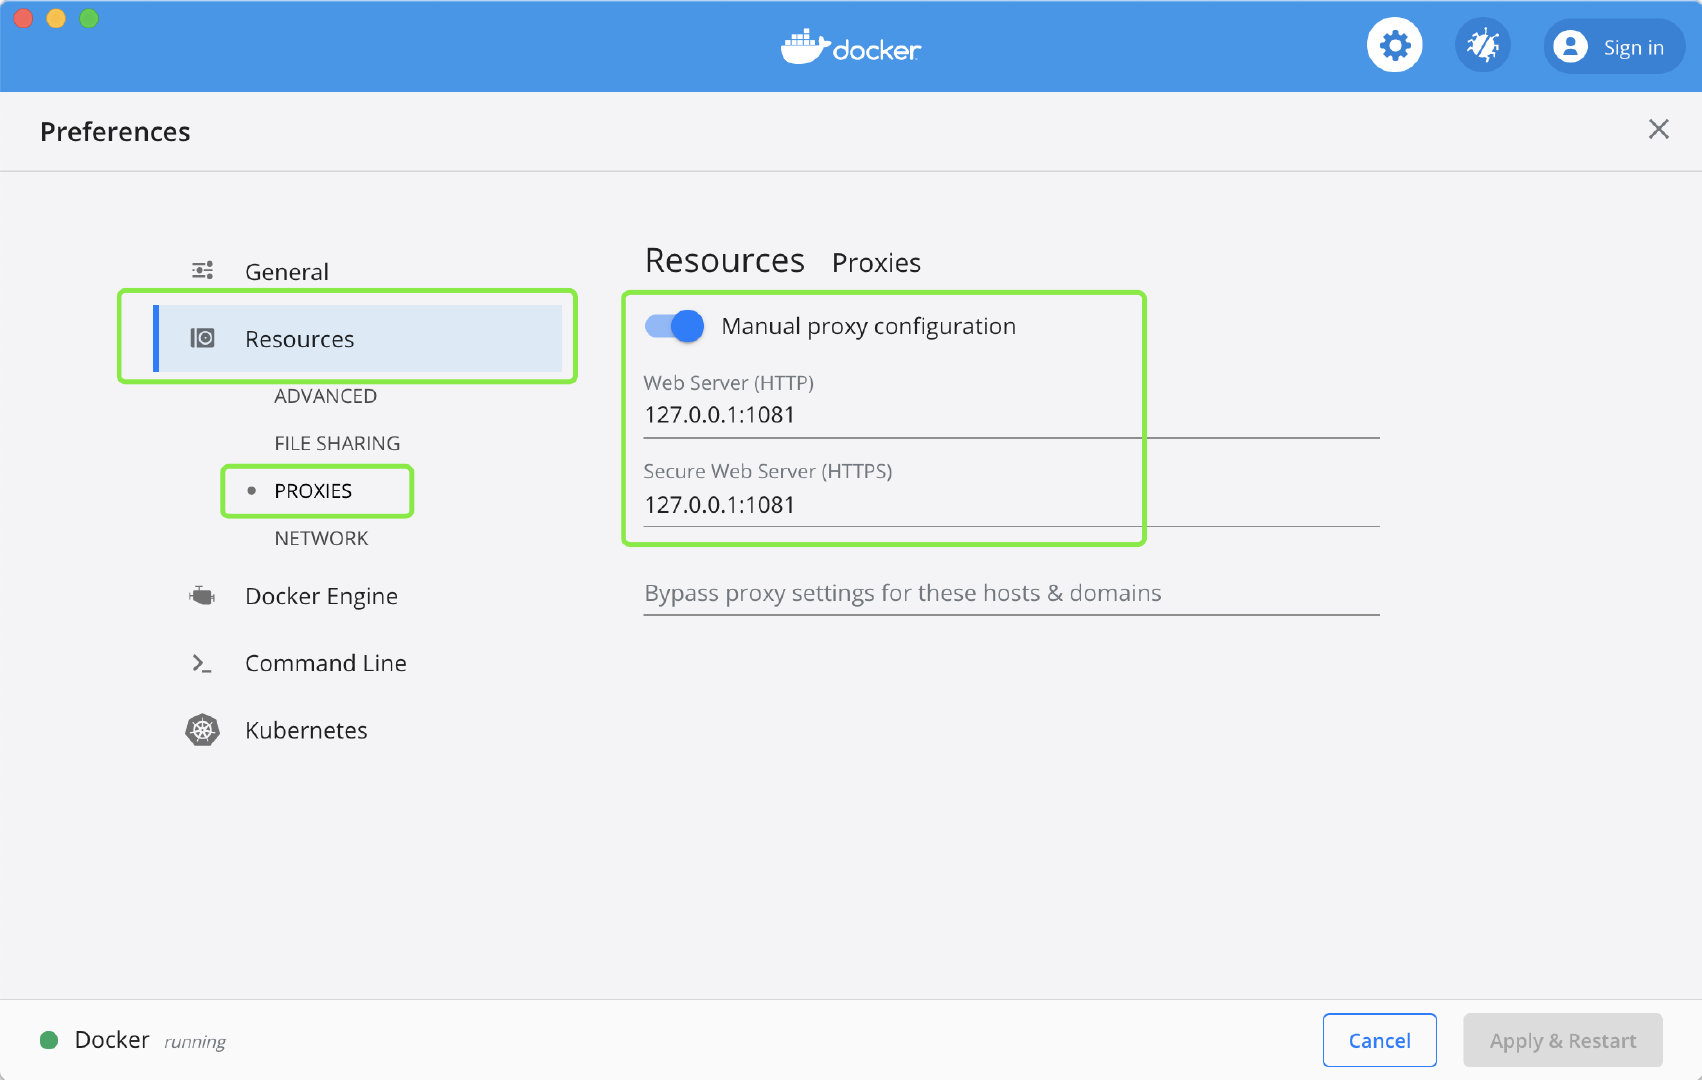Click the Resources disk icon
Viewport: 1702px width, 1080px height.
coord(202,338)
